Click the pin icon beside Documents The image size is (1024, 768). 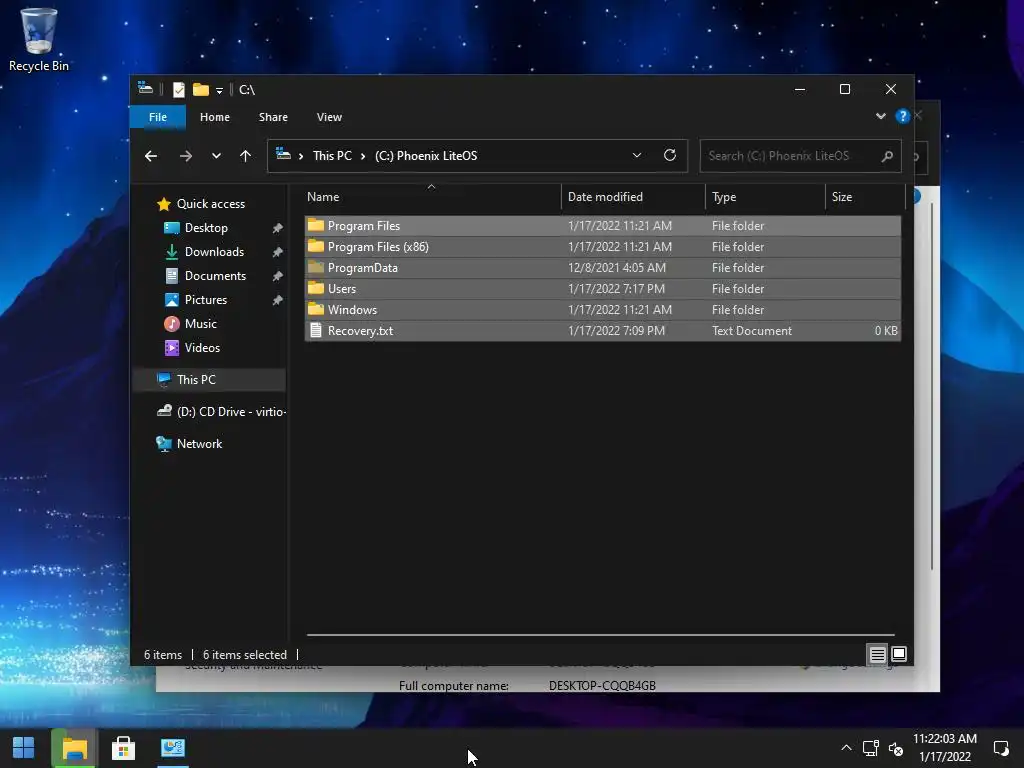coord(277,276)
